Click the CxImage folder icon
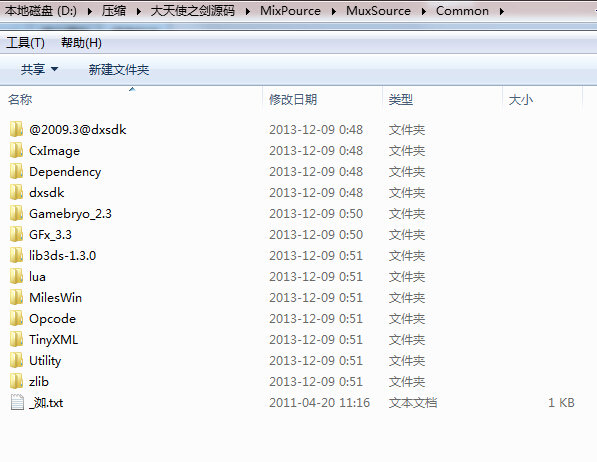 click(x=16, y=150)
